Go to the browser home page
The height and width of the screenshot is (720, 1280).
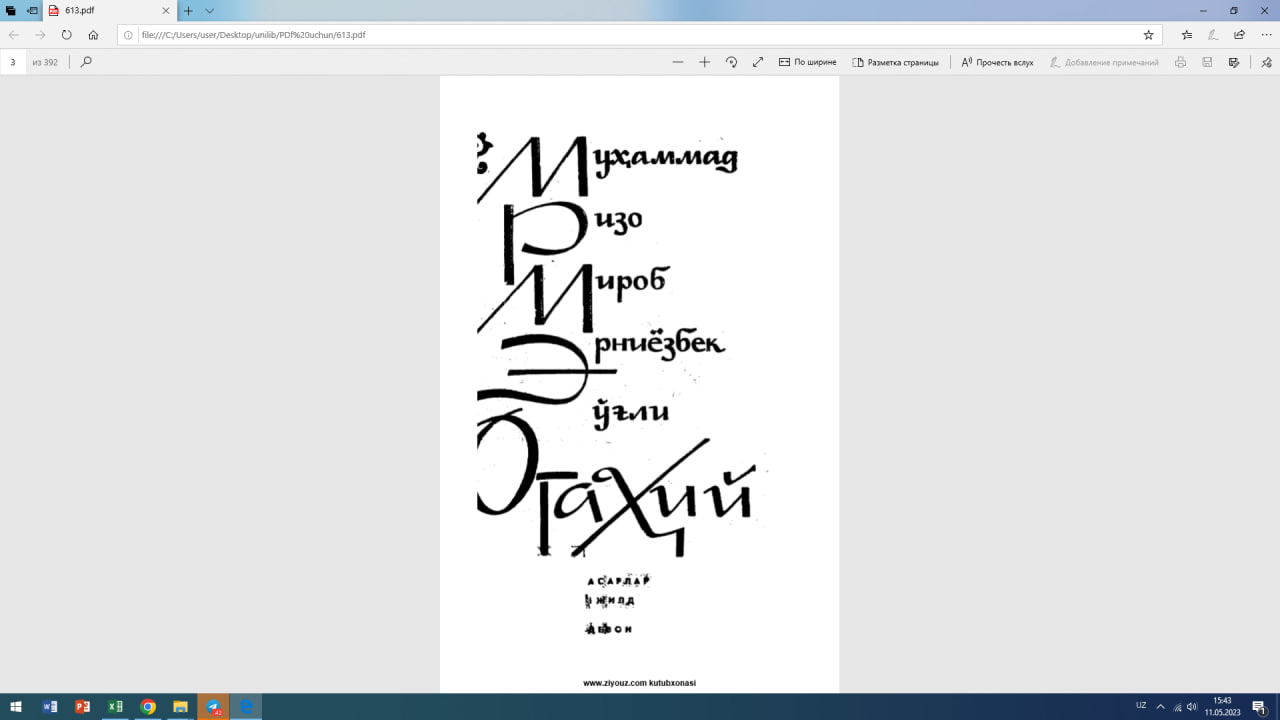93,35
